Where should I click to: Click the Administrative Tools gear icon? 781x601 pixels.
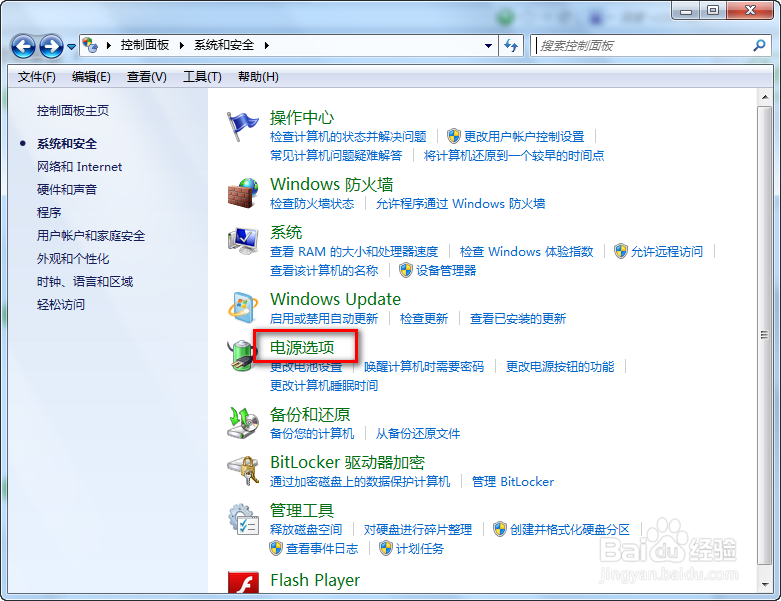(x=243, y=519)
